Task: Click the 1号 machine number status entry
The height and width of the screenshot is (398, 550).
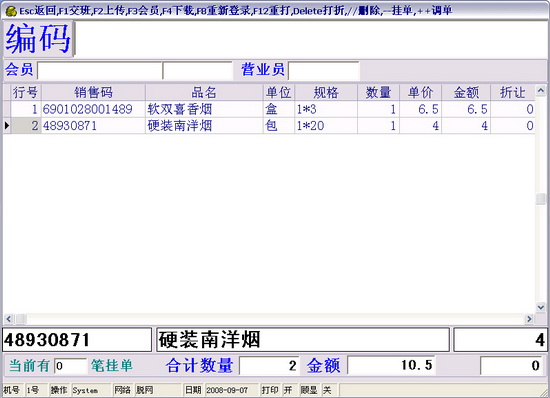Action: click(x=36, y=390)
